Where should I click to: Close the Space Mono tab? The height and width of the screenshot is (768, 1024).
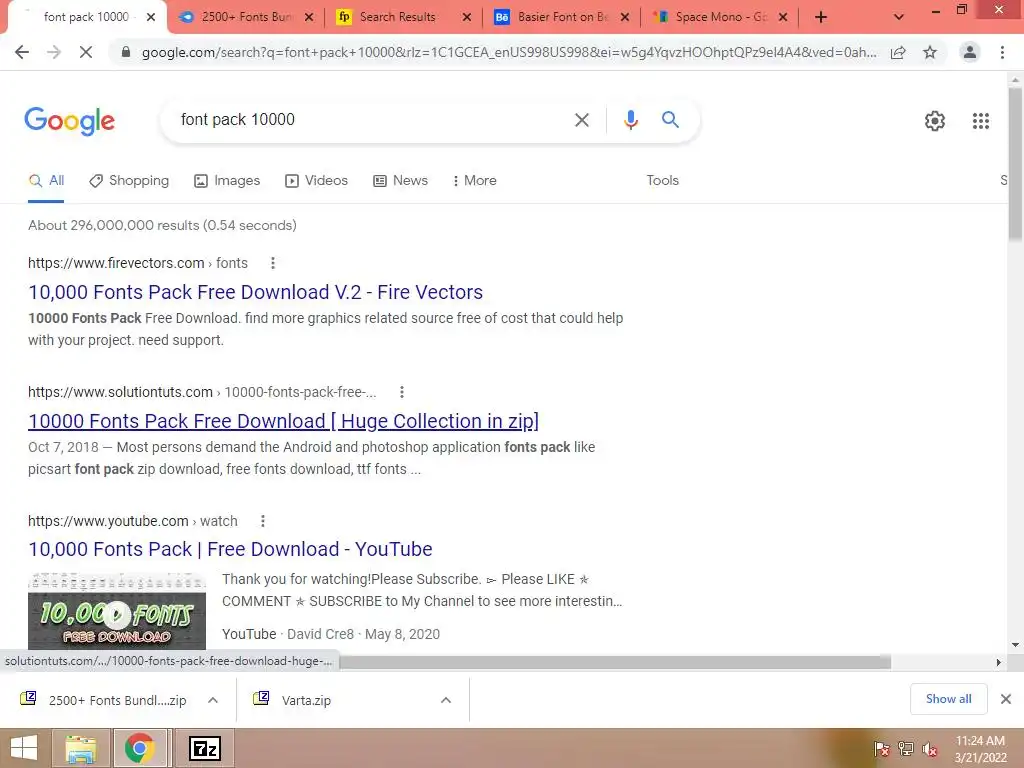[x=783, y=18]
